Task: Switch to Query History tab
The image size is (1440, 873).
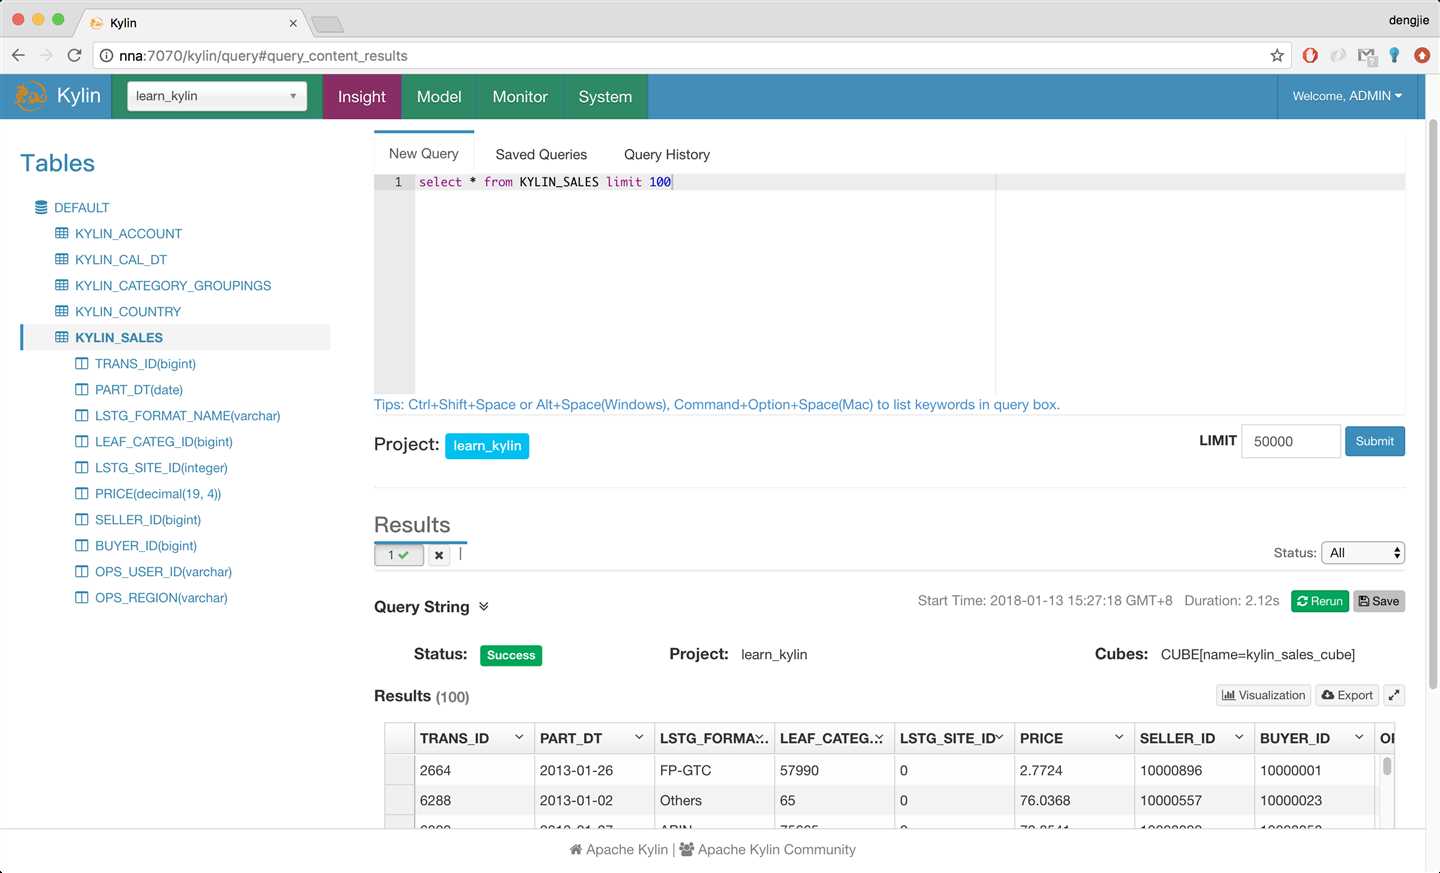Action: point(667,154)
